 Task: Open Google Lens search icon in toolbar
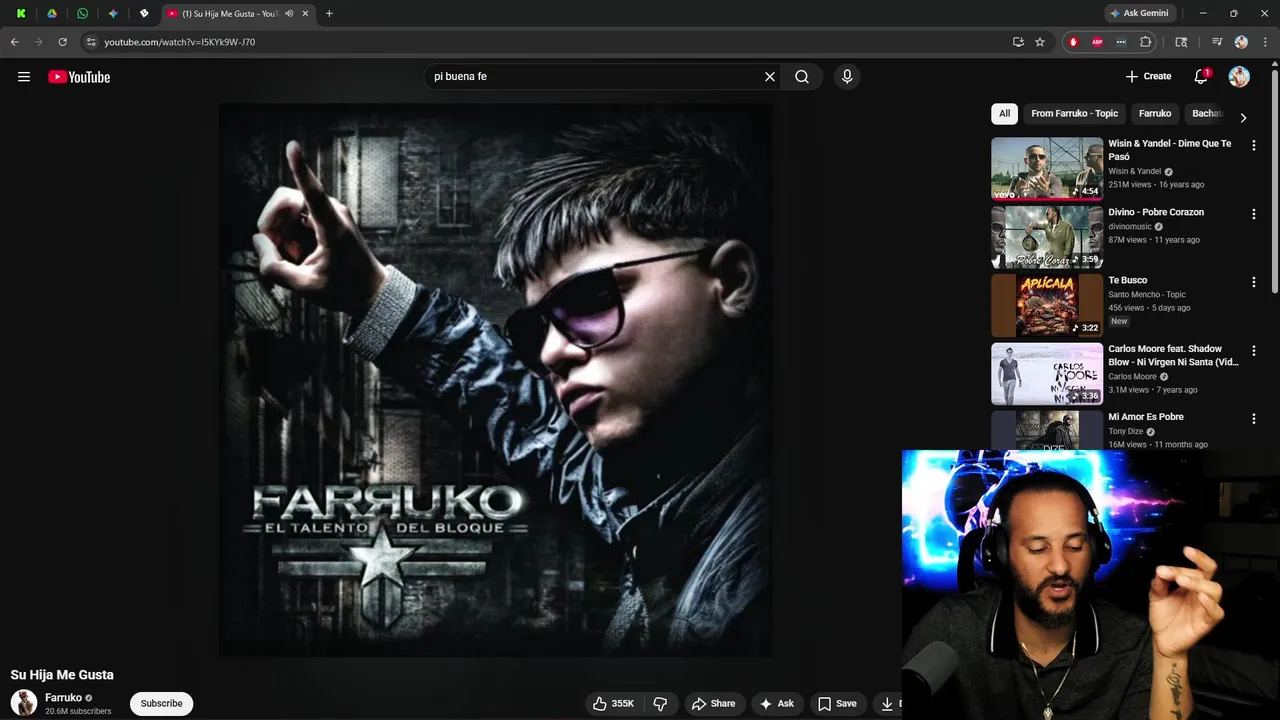click(x=1181, y=42)
